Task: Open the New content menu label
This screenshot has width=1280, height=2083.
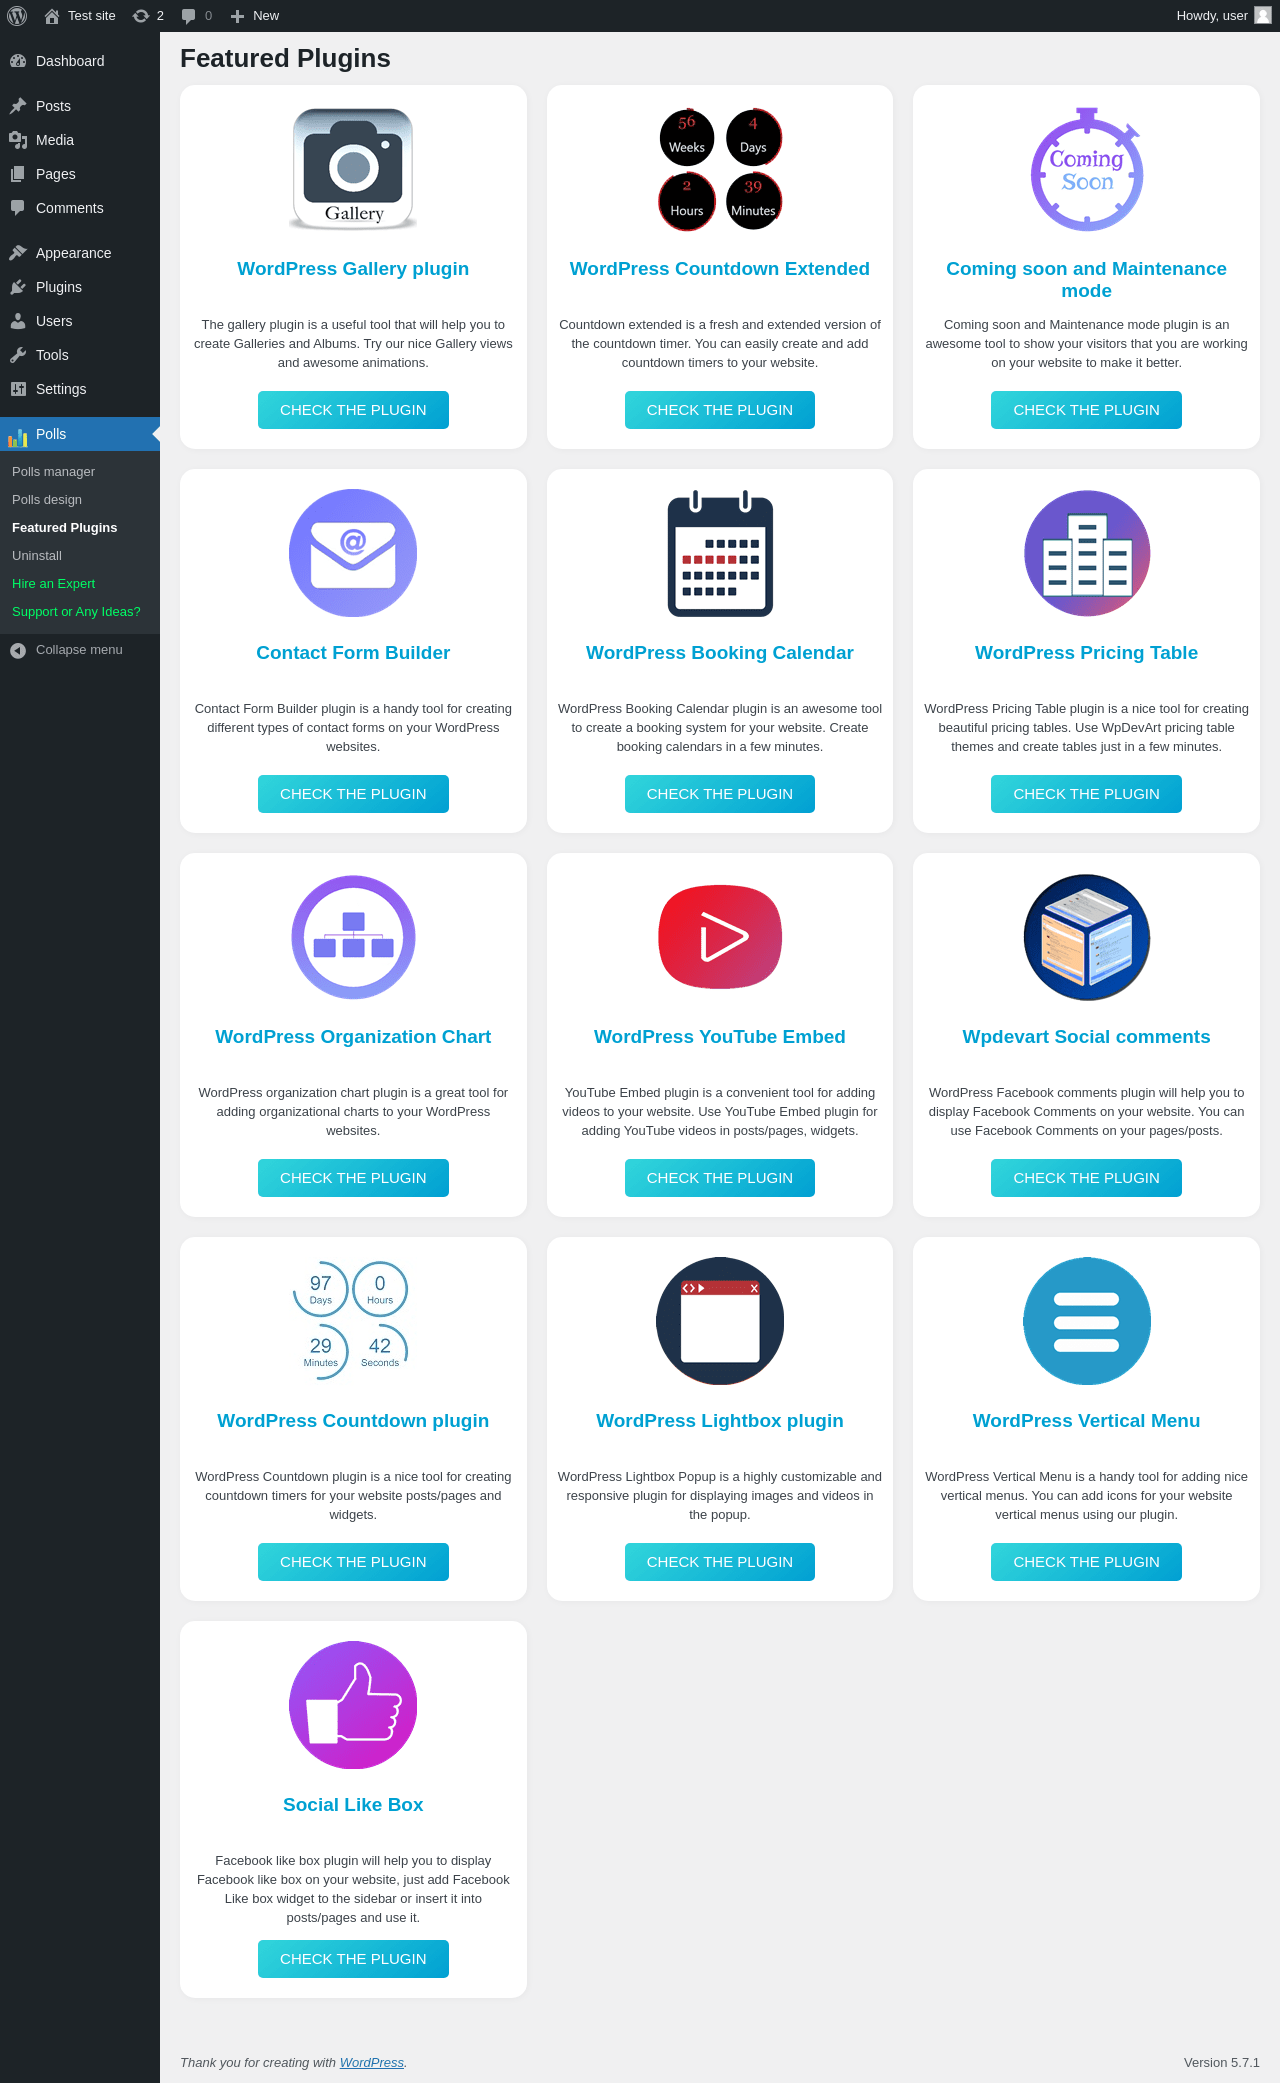Action: click(x=266, y=16)
